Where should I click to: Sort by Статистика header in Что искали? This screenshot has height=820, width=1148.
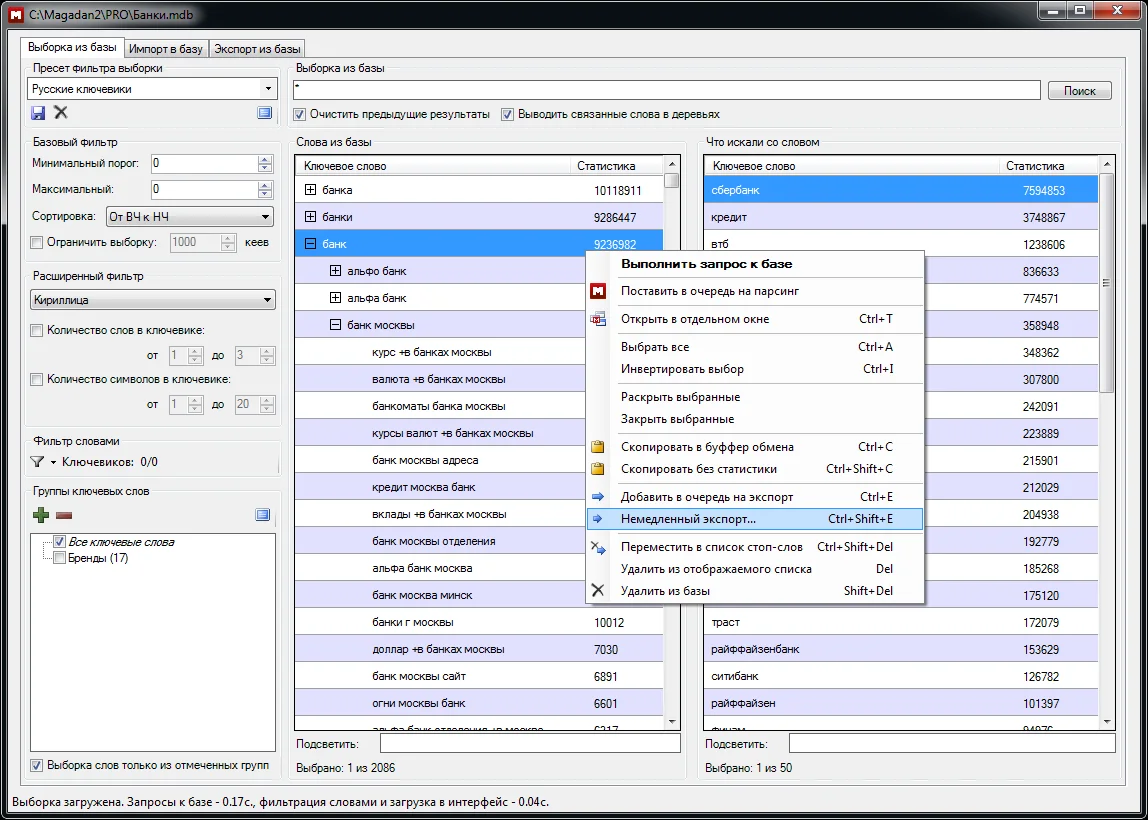[1049, 166]
